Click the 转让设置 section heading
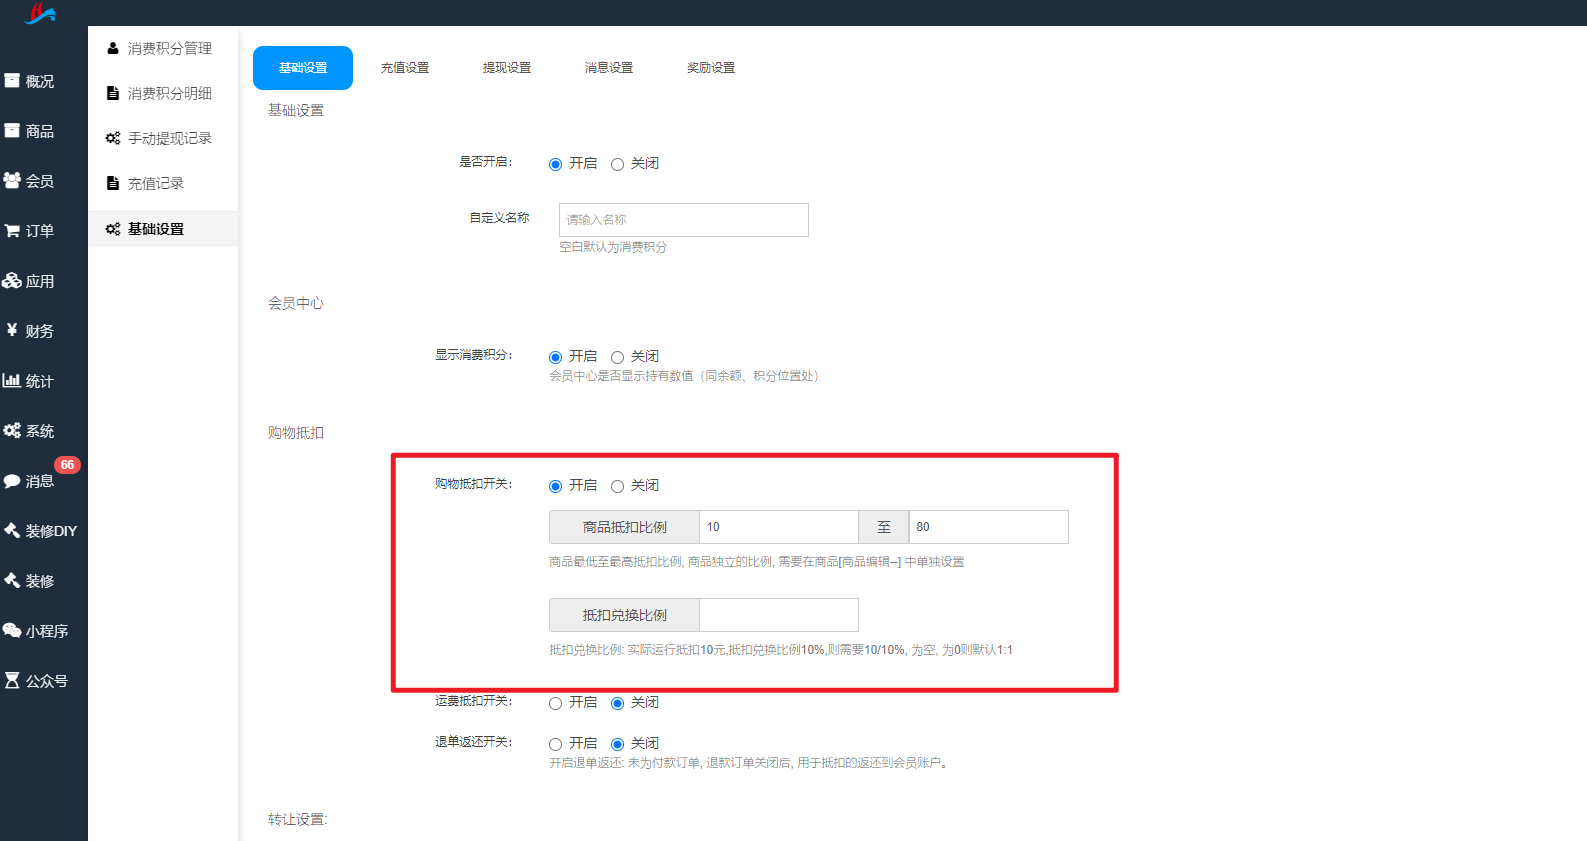Viewport: 1587px width, 841px height. point(298,820)
